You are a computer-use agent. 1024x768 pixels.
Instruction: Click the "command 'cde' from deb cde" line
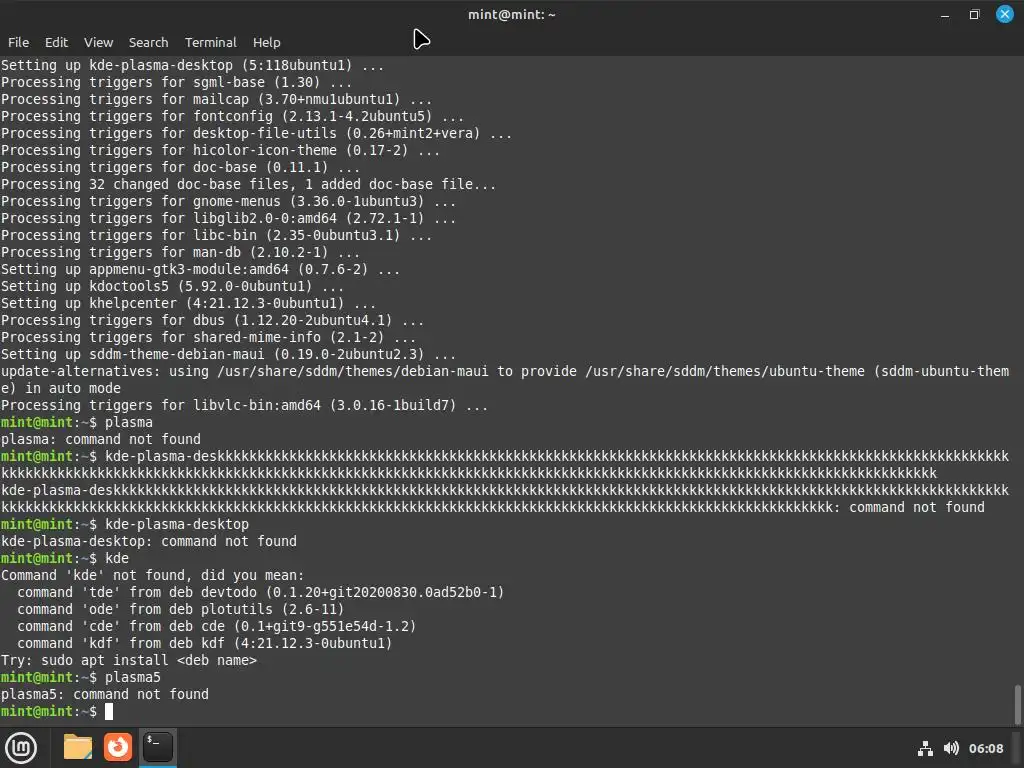(x=216, y=626)
